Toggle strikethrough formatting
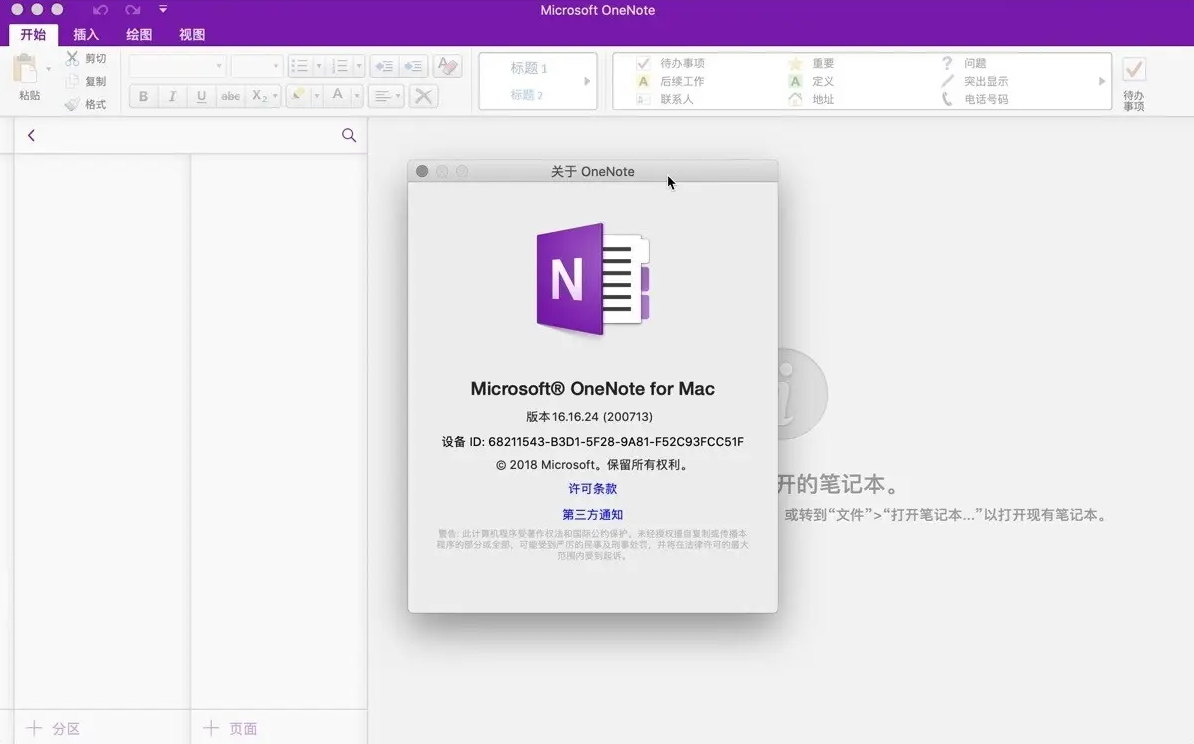1194x744 pixels. tap(230, 96)
